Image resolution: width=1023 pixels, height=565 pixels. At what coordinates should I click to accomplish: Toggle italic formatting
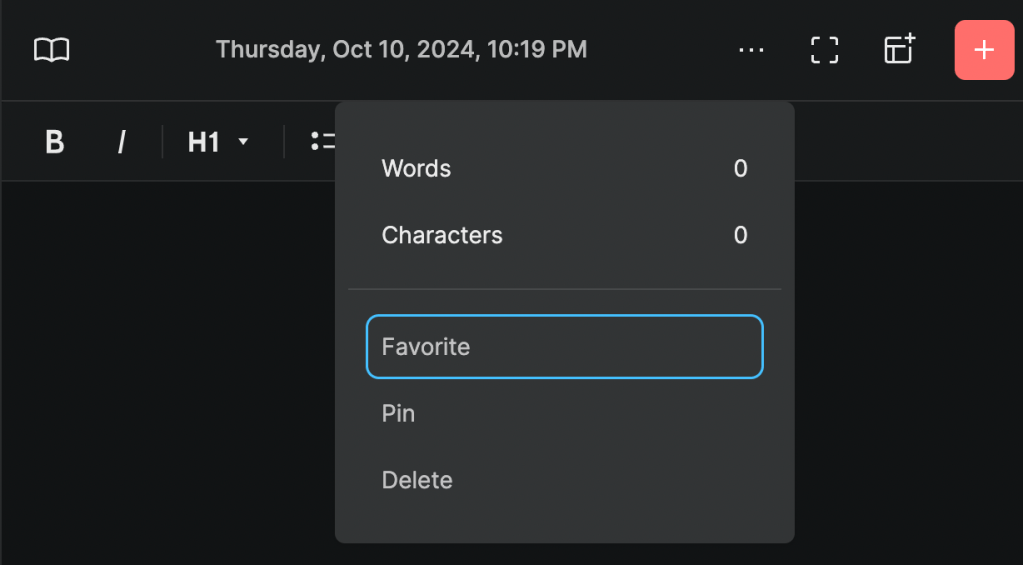click(x=121, y=142)
